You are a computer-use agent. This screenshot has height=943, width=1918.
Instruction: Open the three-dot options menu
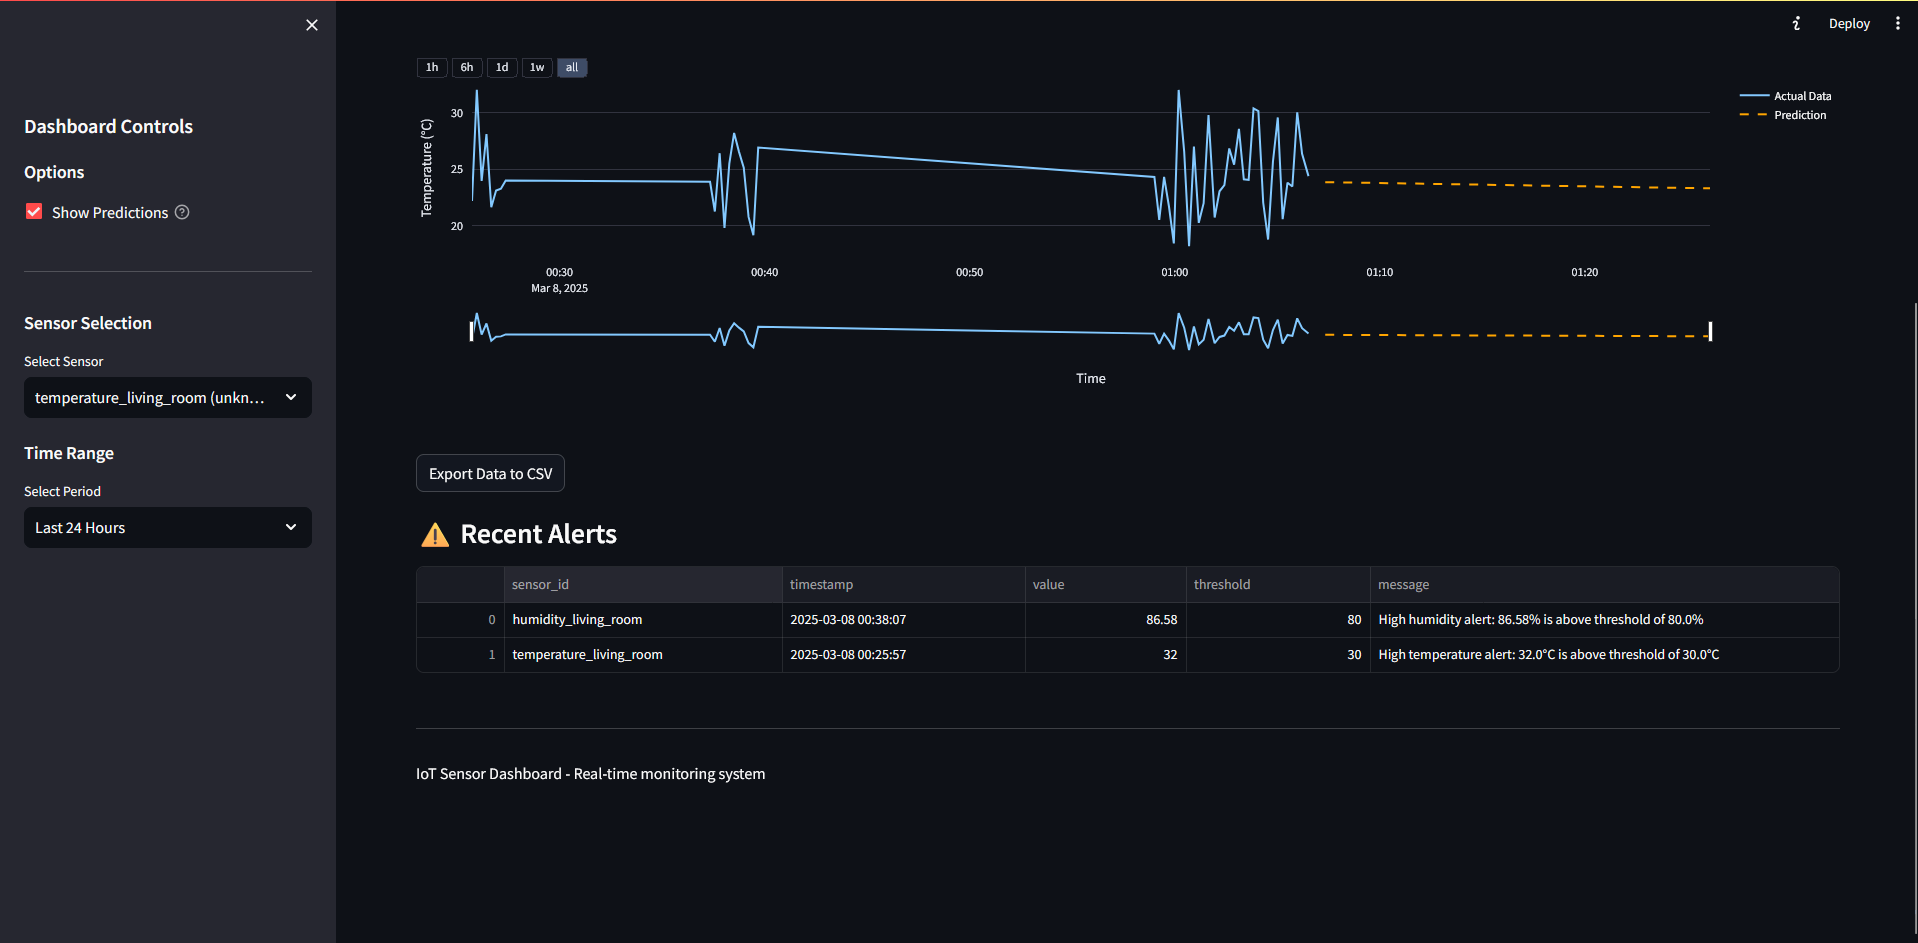(1897, 22)
